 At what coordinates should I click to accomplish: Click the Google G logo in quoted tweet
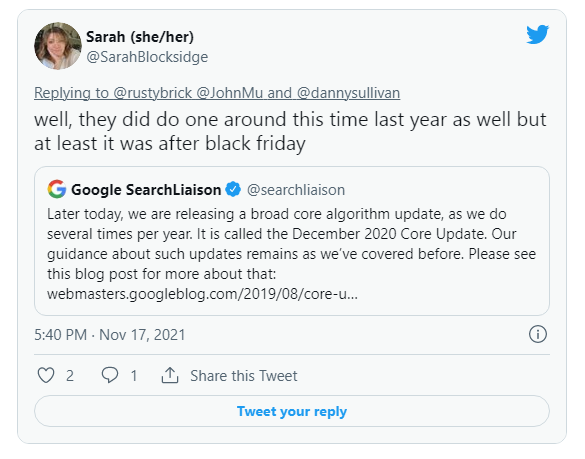57,189
